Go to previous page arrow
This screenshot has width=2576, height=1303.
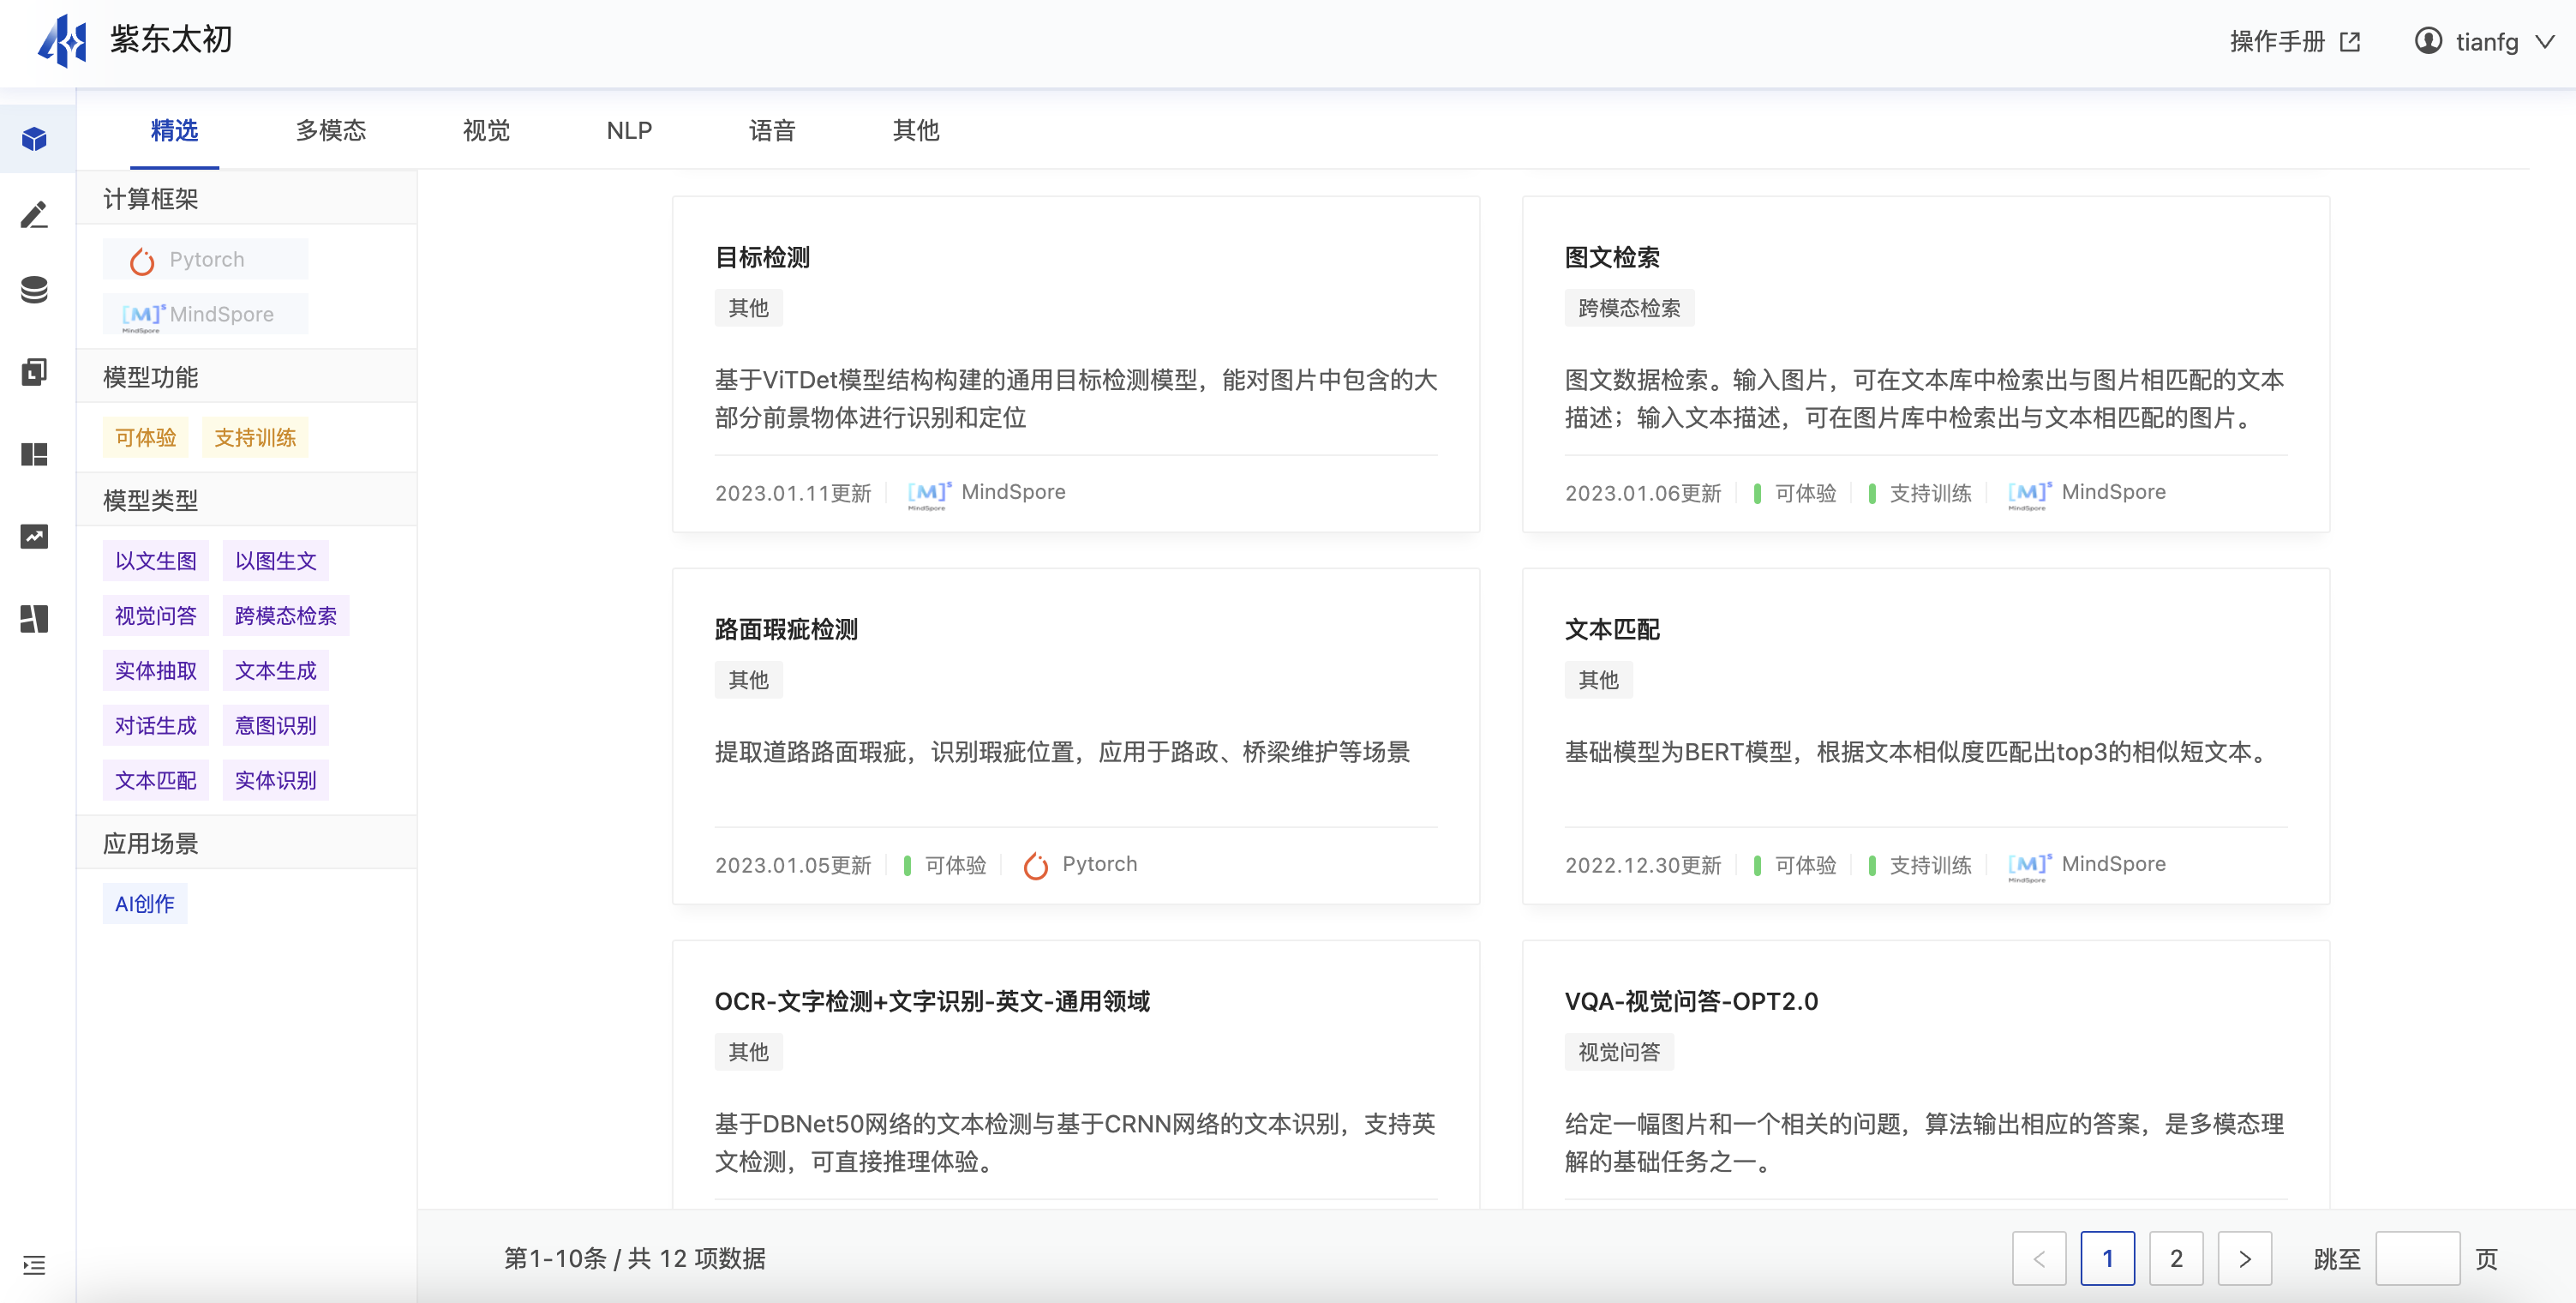coord(2039,1259)
